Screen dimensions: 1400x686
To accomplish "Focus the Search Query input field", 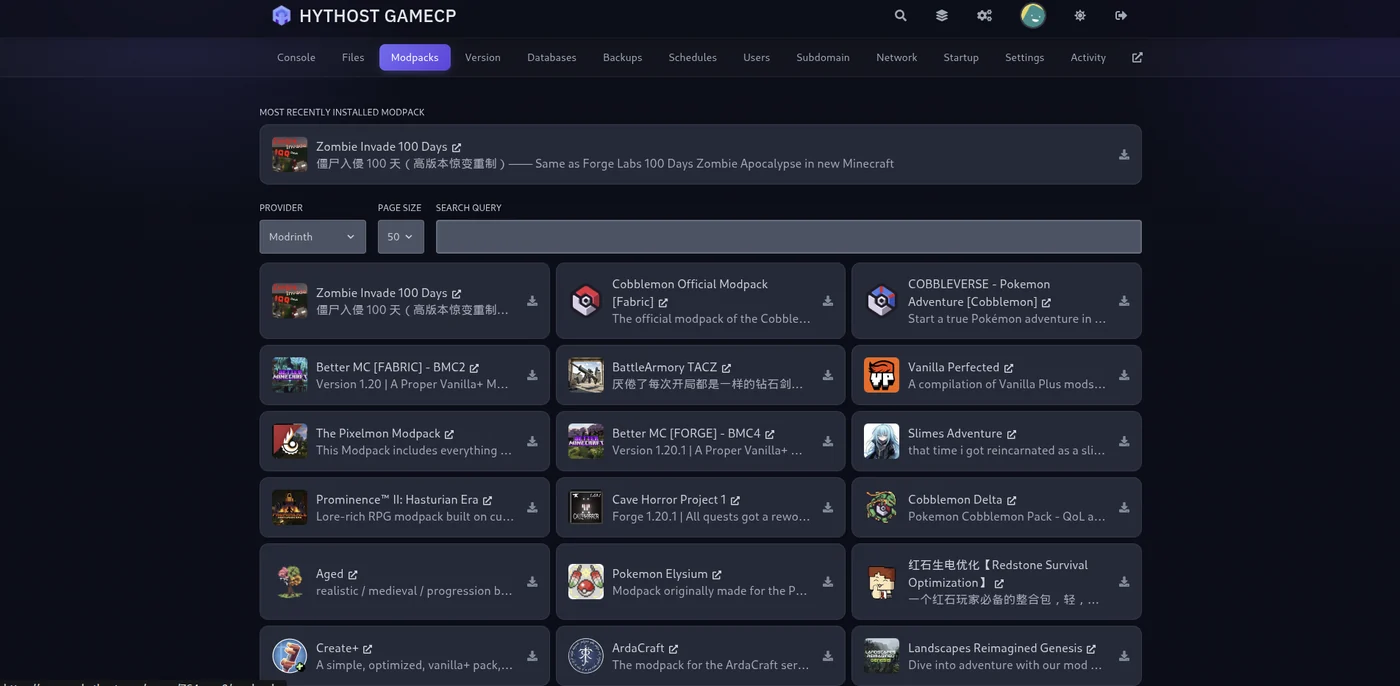I will 789,237.
